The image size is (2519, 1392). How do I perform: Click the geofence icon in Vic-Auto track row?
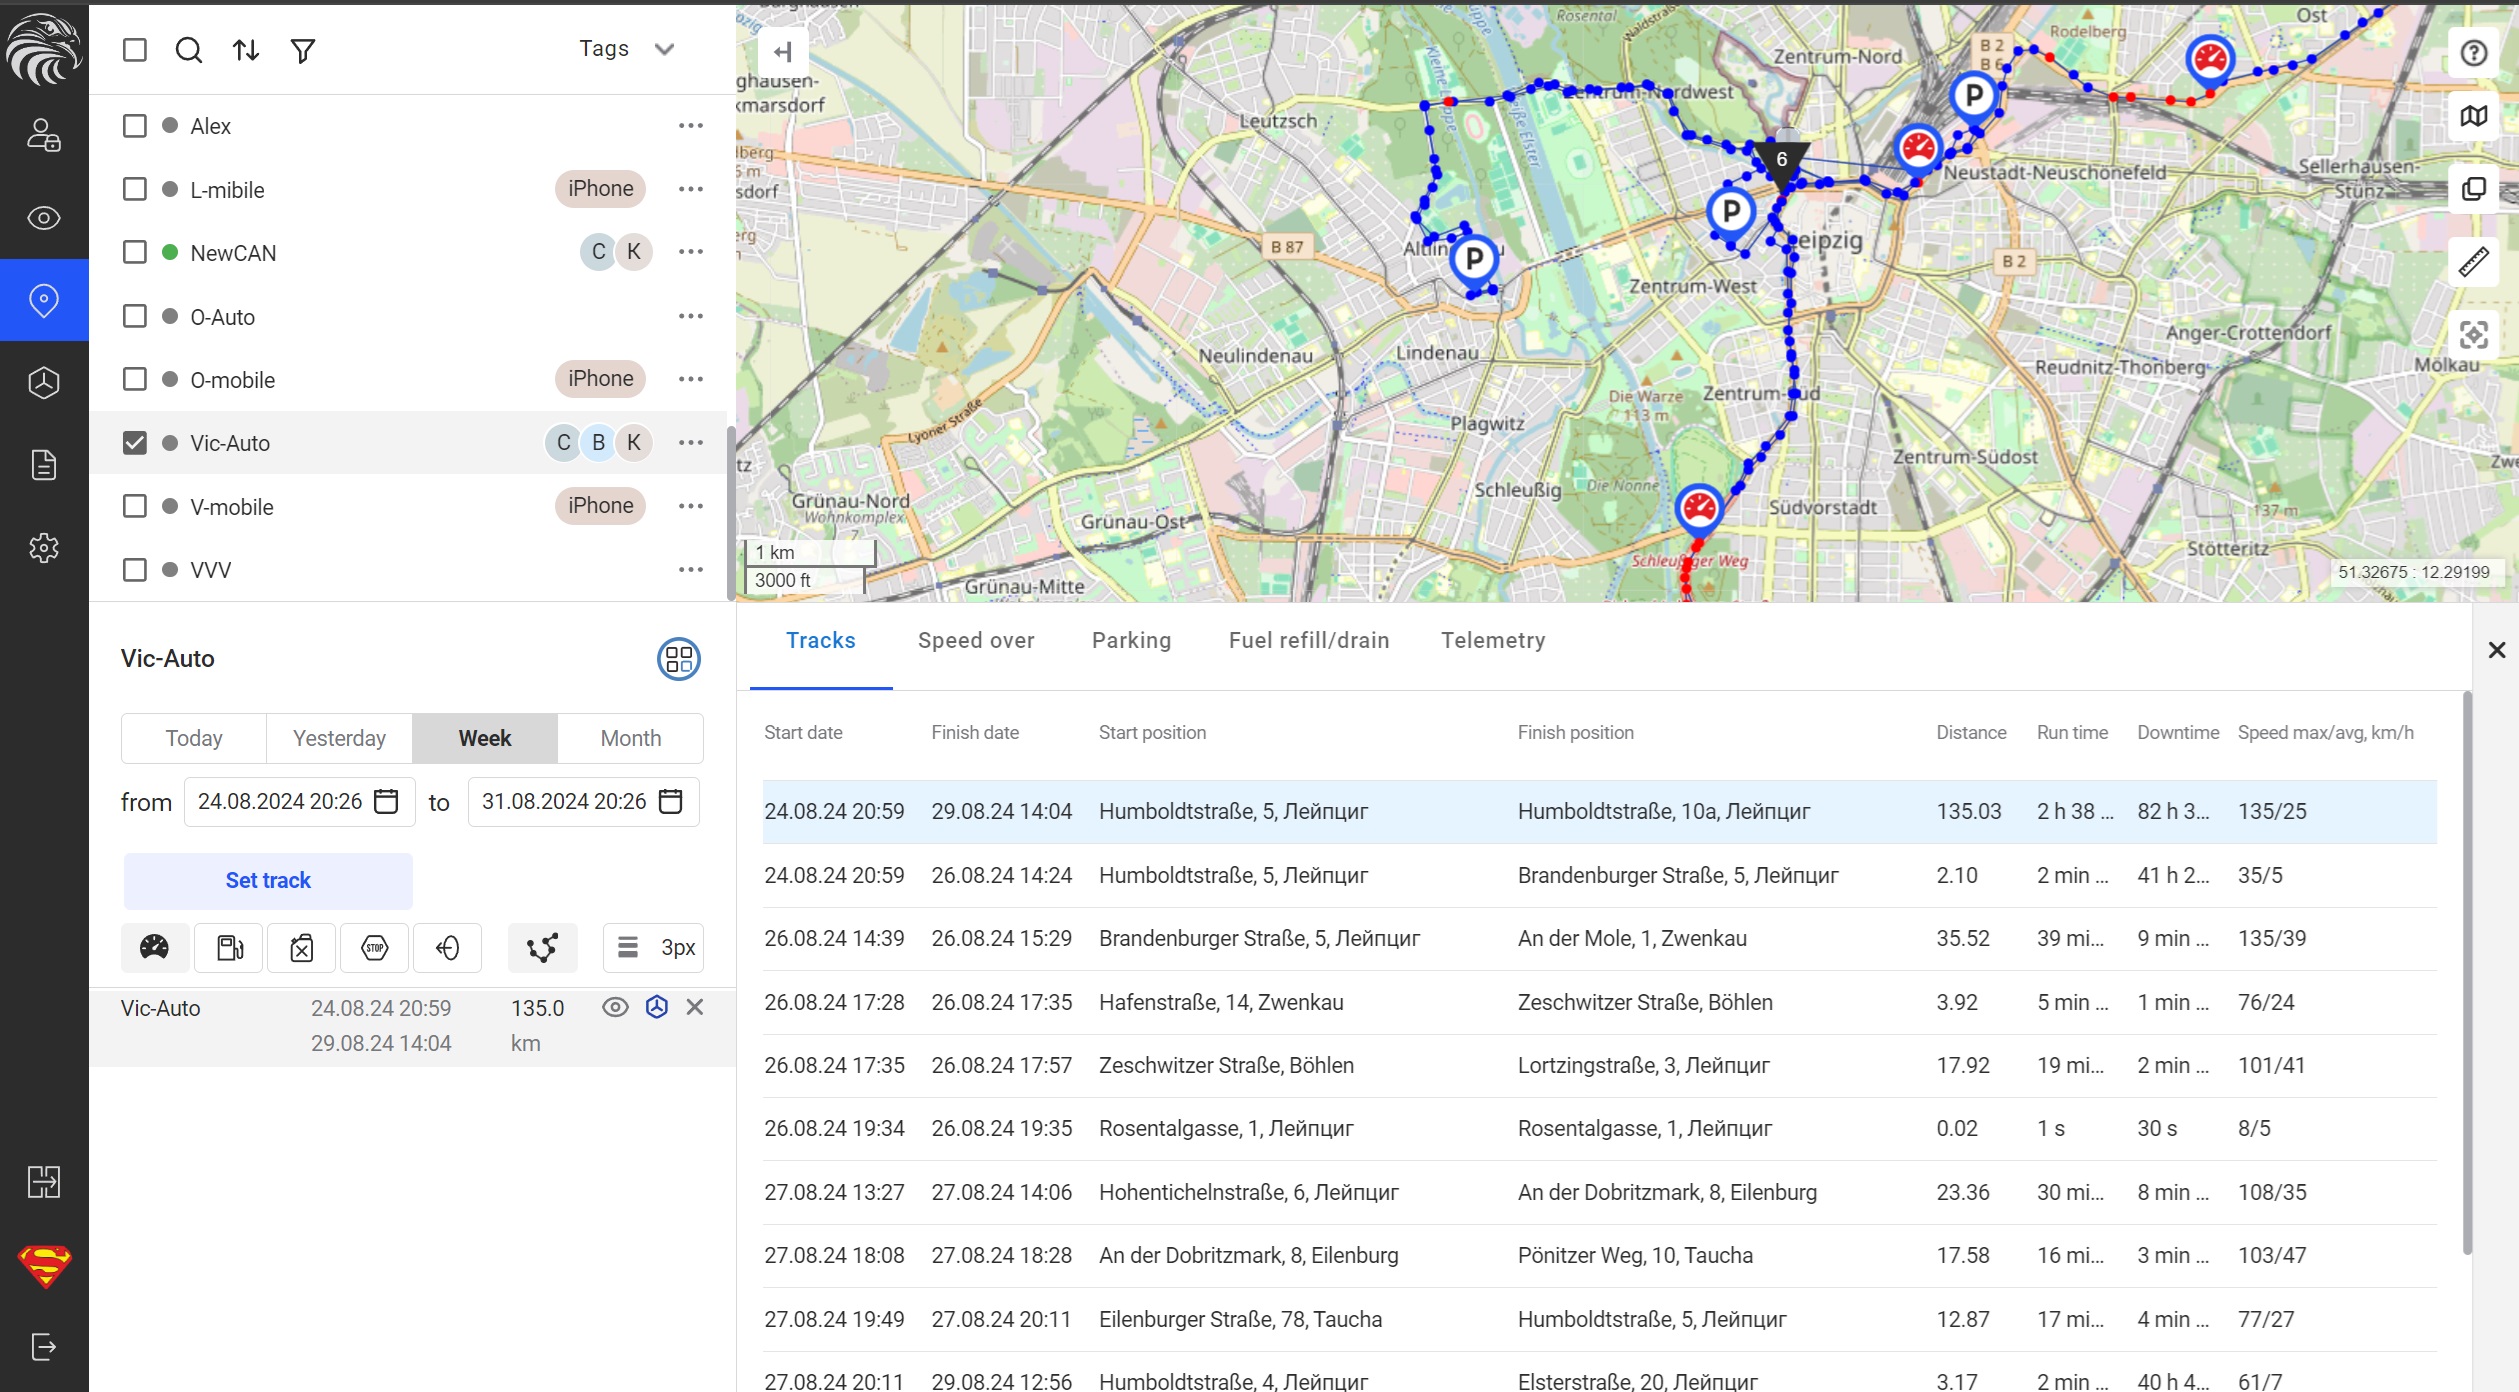pos(657,1007)
